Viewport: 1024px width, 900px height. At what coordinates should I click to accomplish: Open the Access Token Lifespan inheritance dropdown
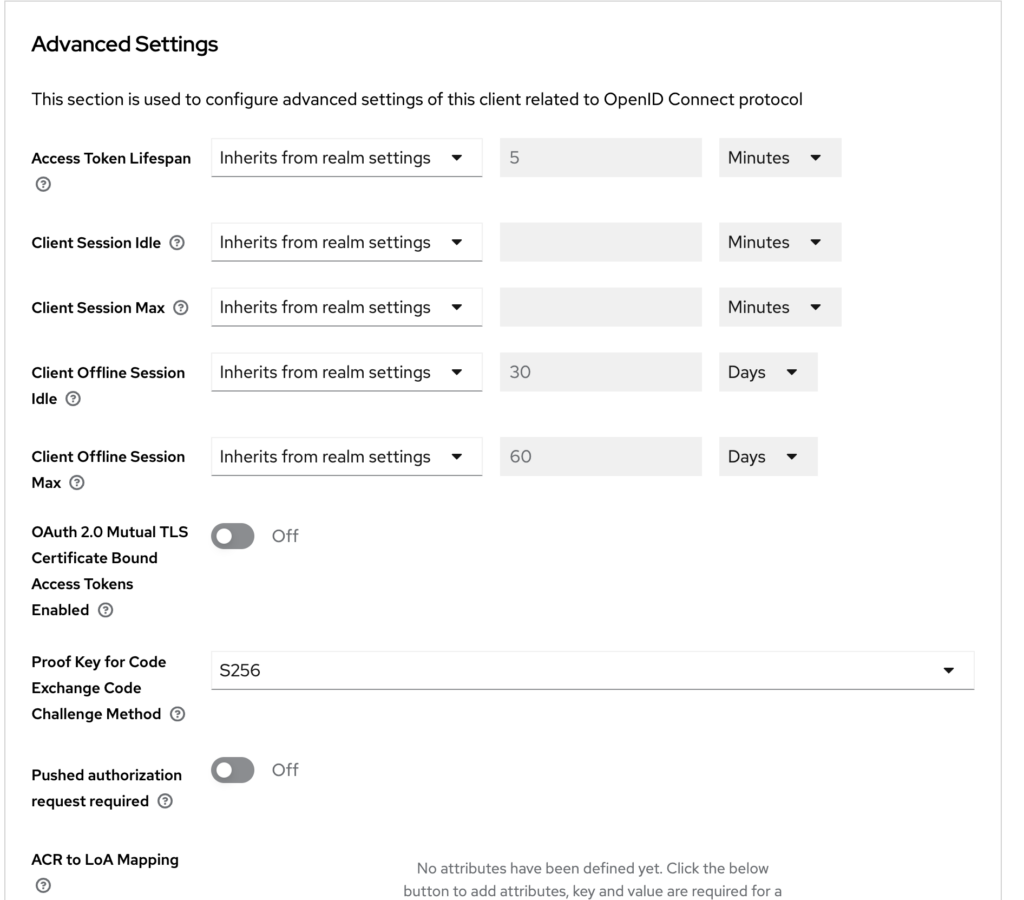pyautogui.click(x=345, y=157)
